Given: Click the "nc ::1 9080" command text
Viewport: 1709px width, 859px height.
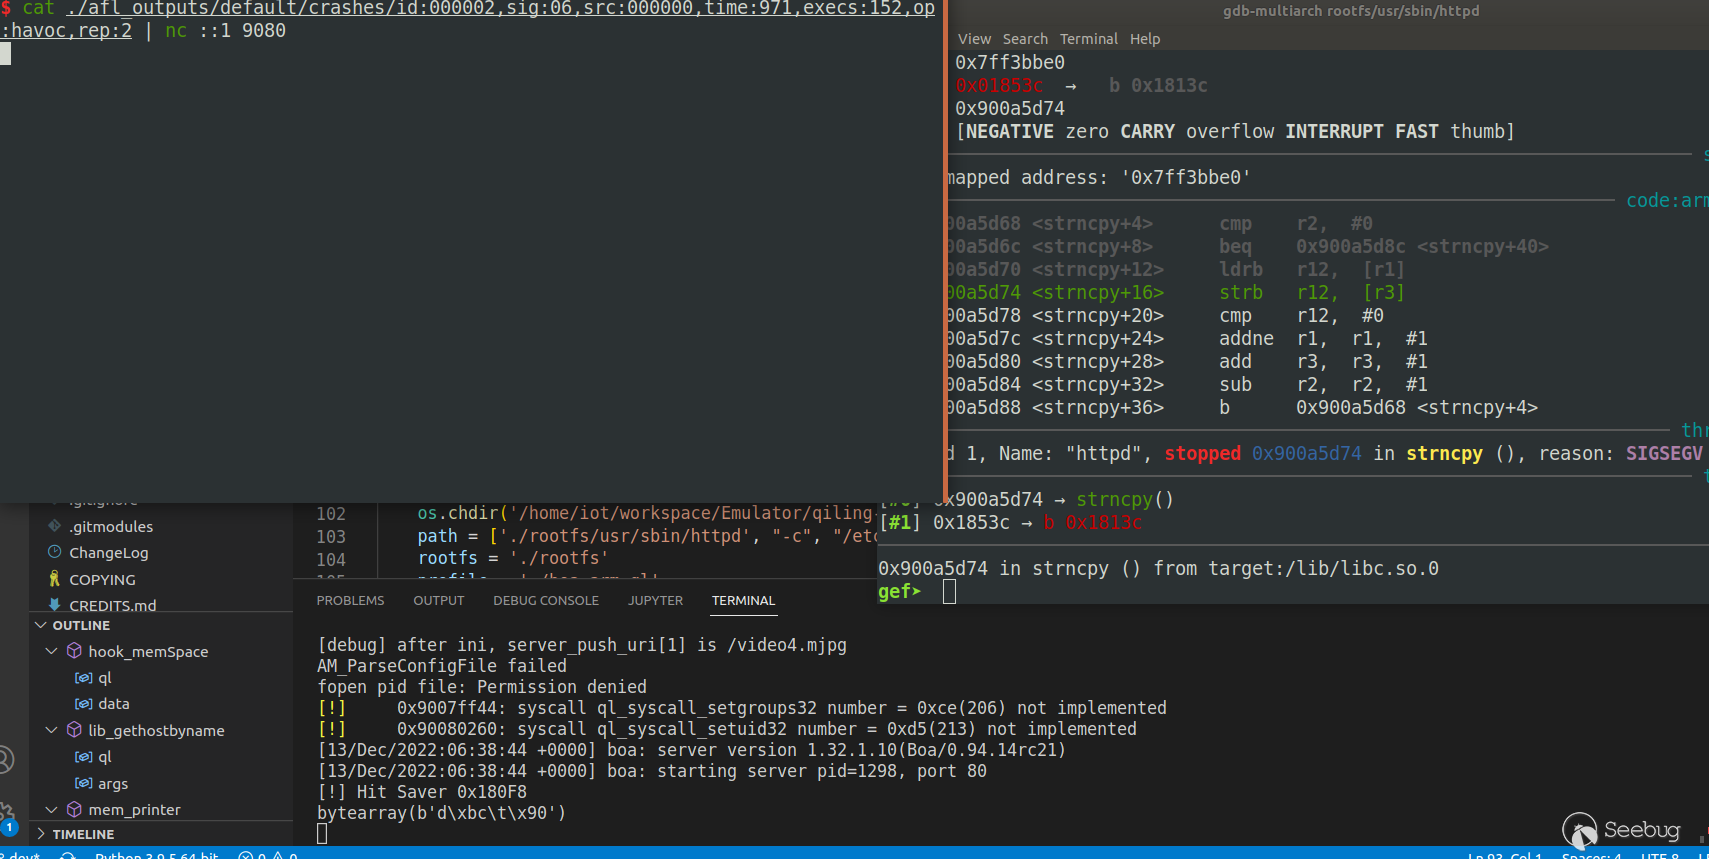Looking at the screenshot, I should pos(225,31).
